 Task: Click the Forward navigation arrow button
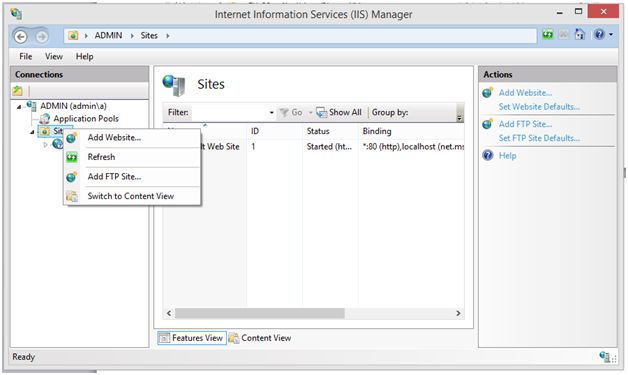click(x=41, y=36)
